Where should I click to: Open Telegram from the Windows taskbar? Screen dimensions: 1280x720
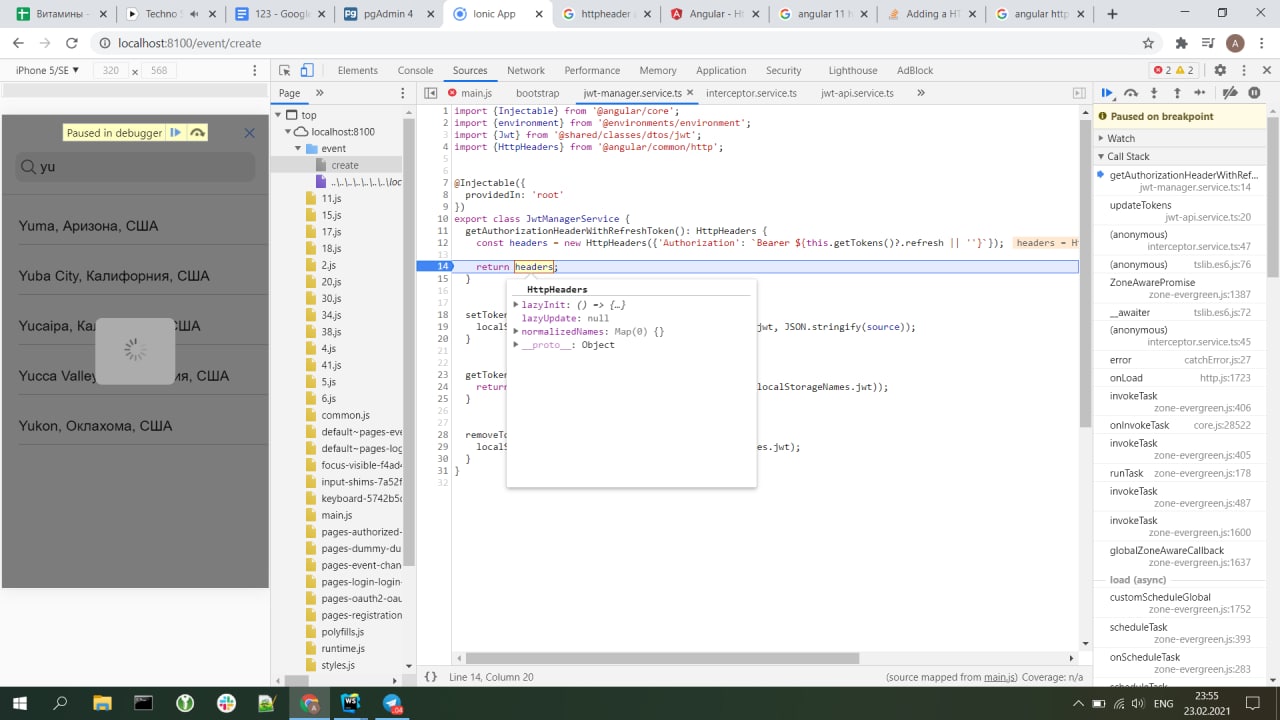pyautogui.click(x=392, y=703)
